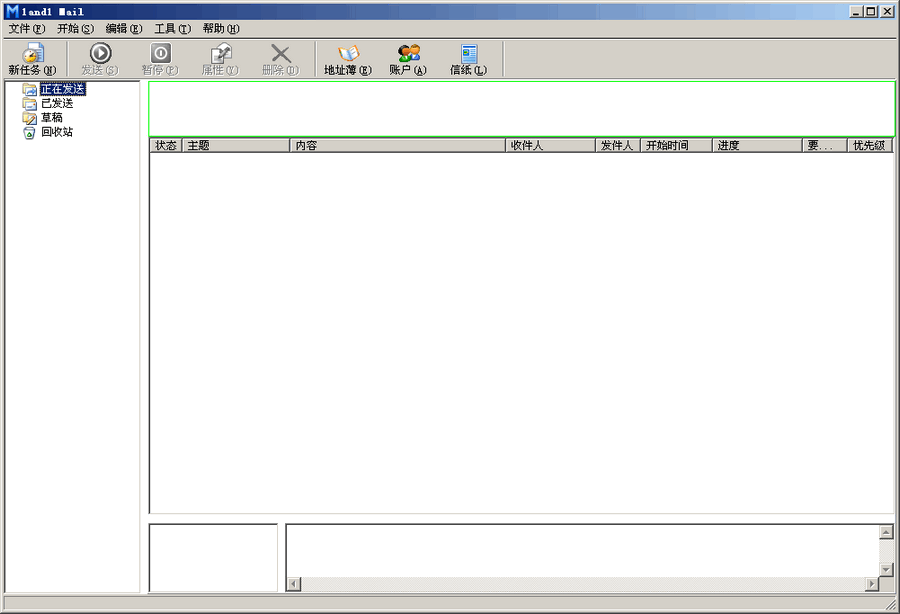Open the 回收站 (Recycle Bin) folder
900x614 pixels.
click(x=56, y=131)
